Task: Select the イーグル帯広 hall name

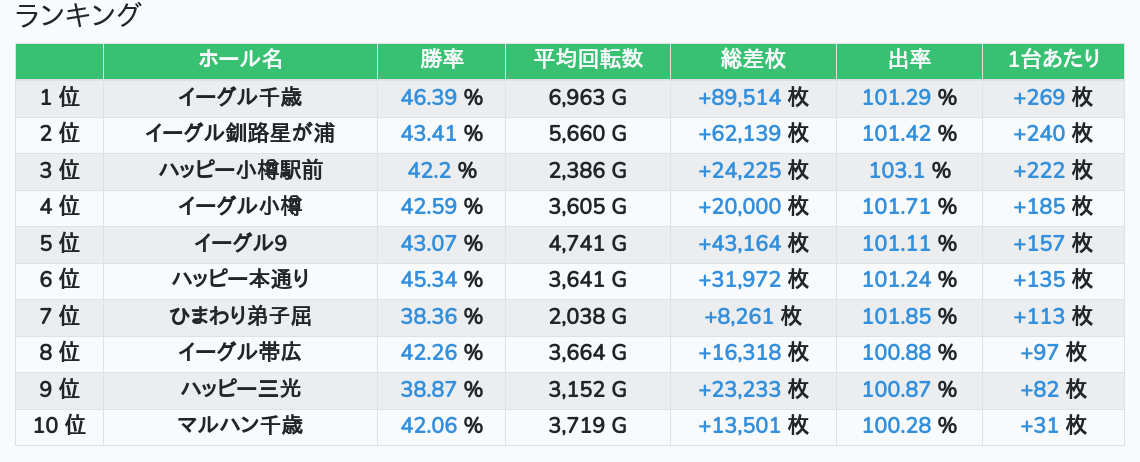Action: click(x=240, y=352)
